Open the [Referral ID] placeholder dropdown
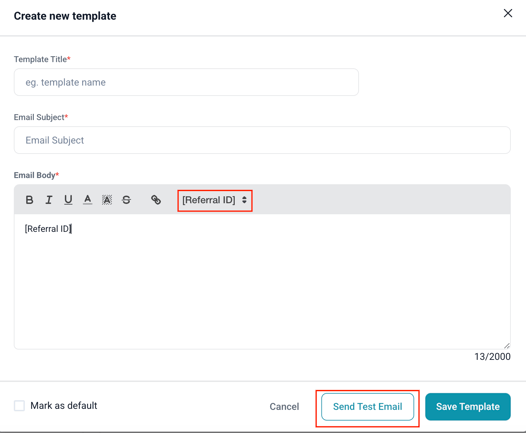The width and height of the screenshot is (526, 433). [215, 200]
